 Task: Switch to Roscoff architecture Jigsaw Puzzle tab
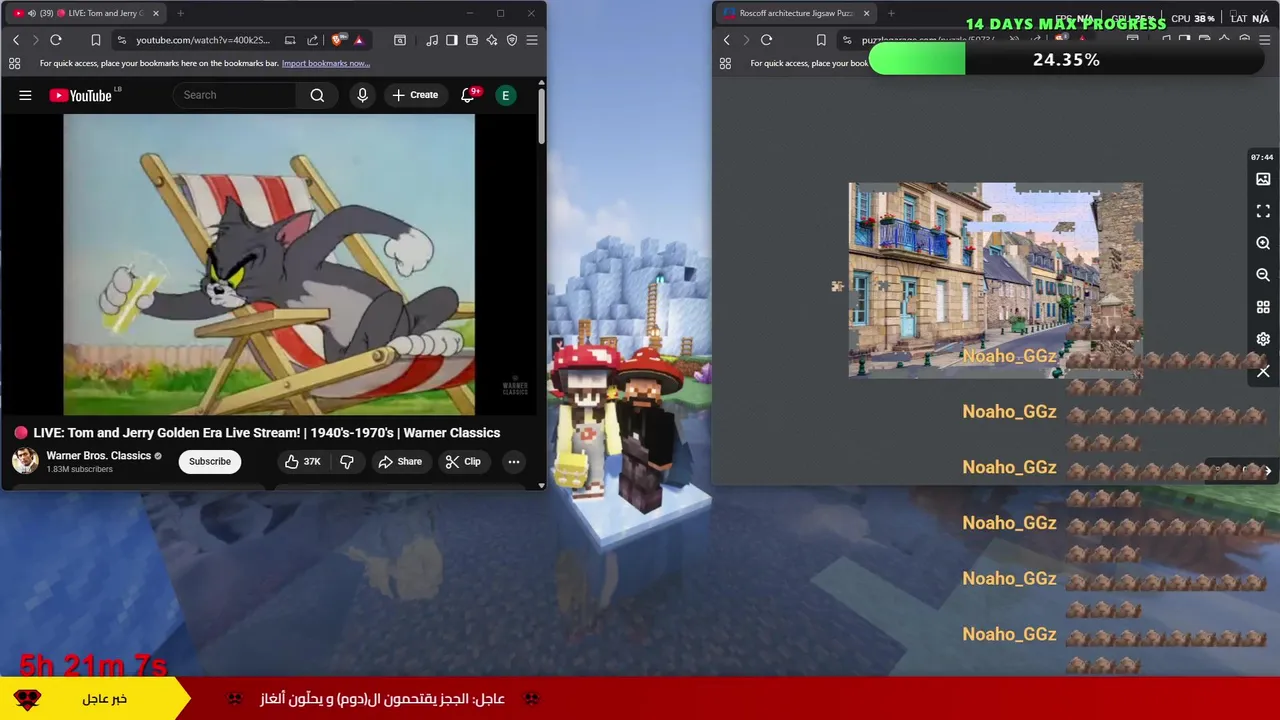(797, 13)
